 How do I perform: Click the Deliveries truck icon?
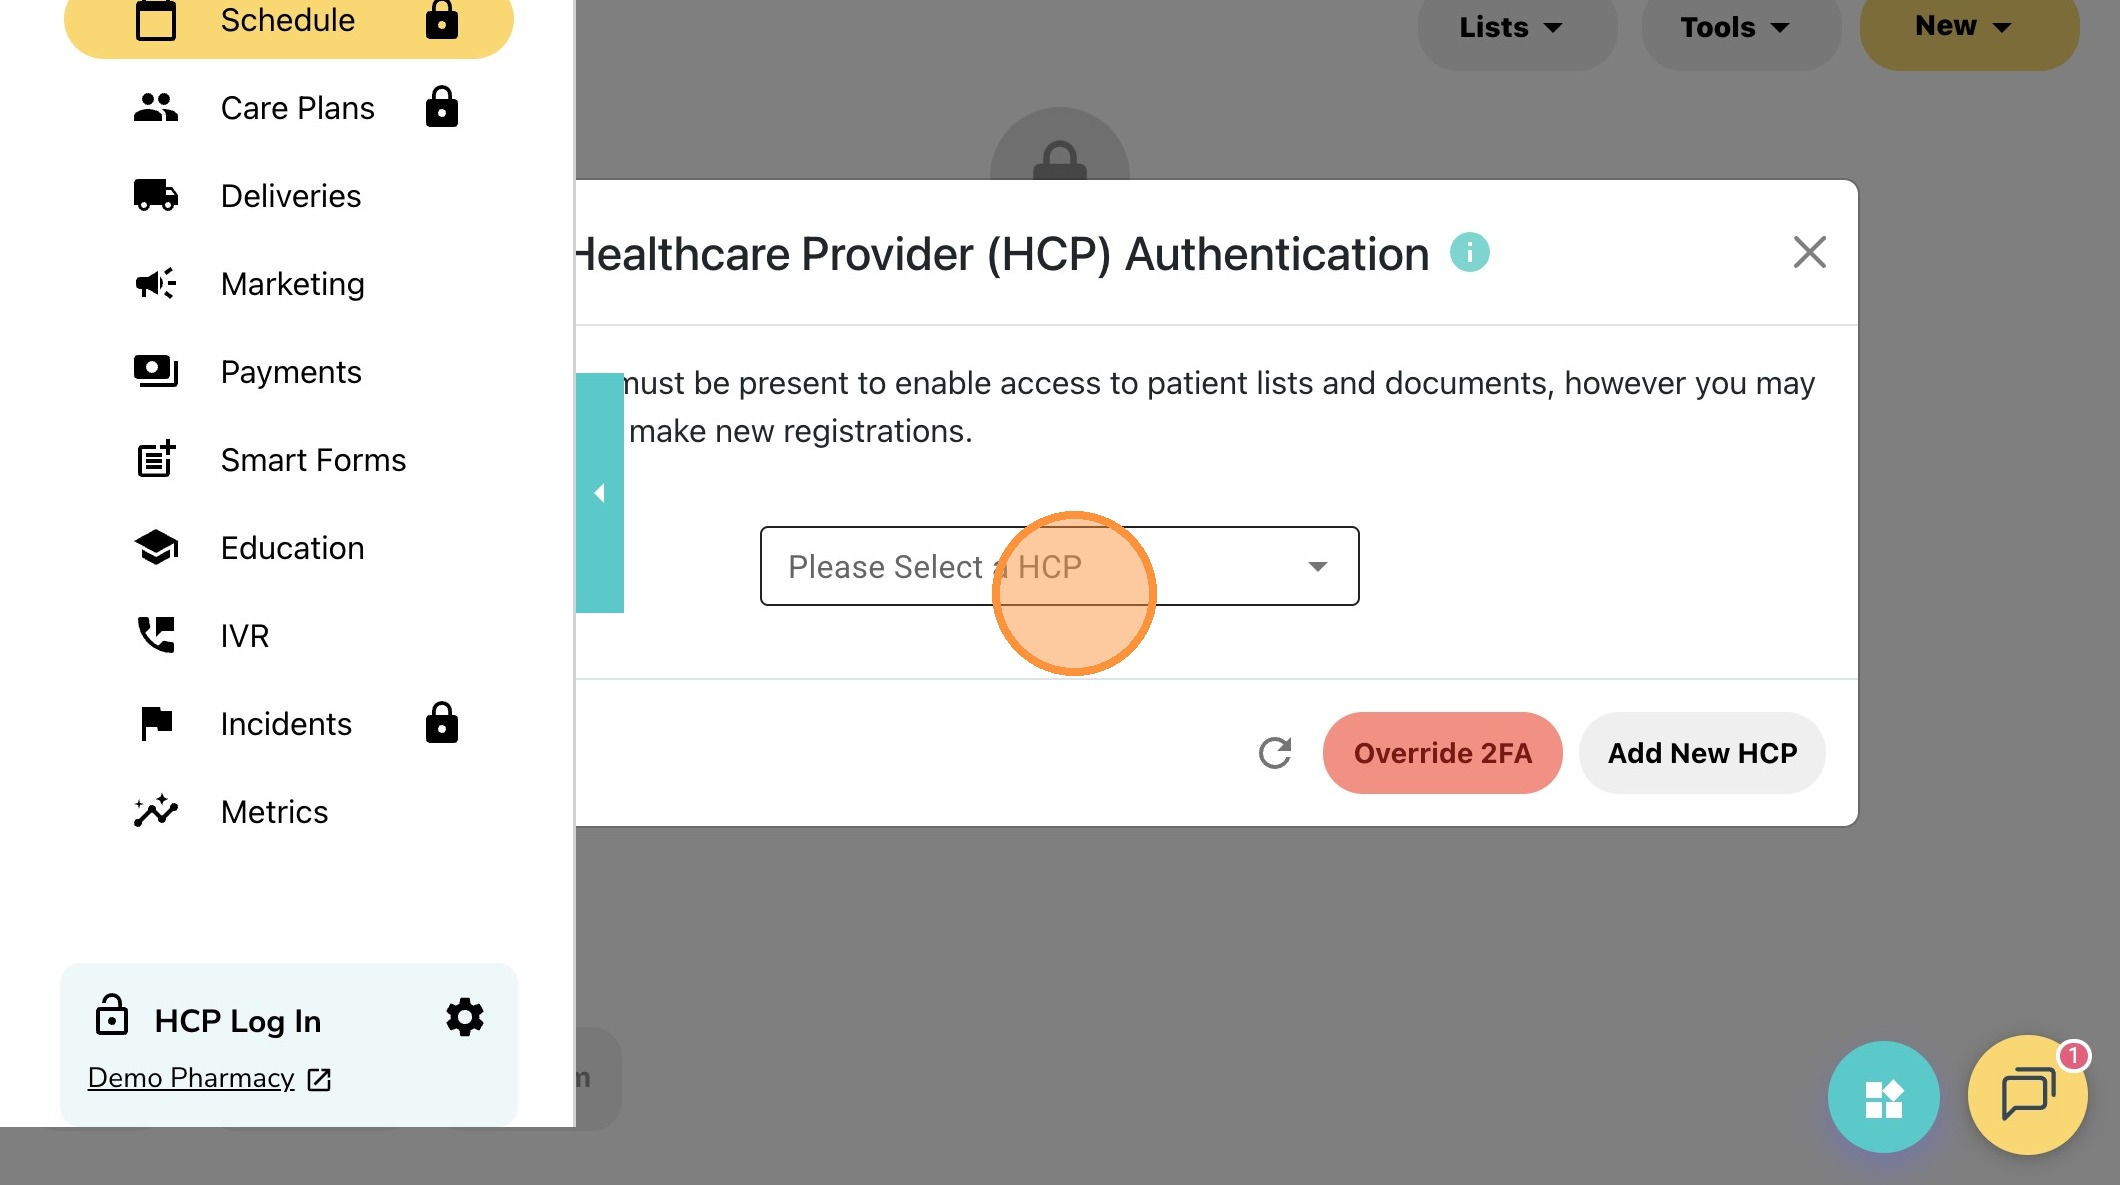156,195
